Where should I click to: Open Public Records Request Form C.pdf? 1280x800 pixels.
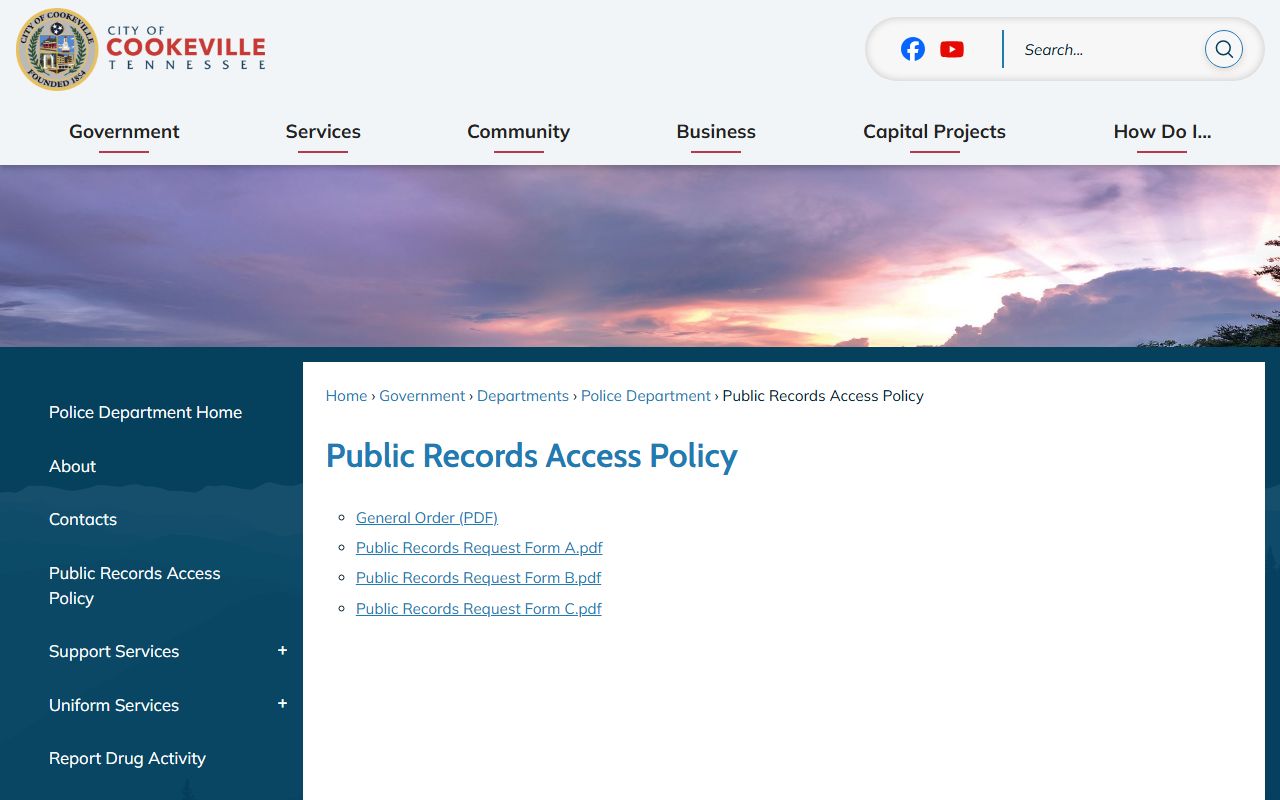point(479,609)
